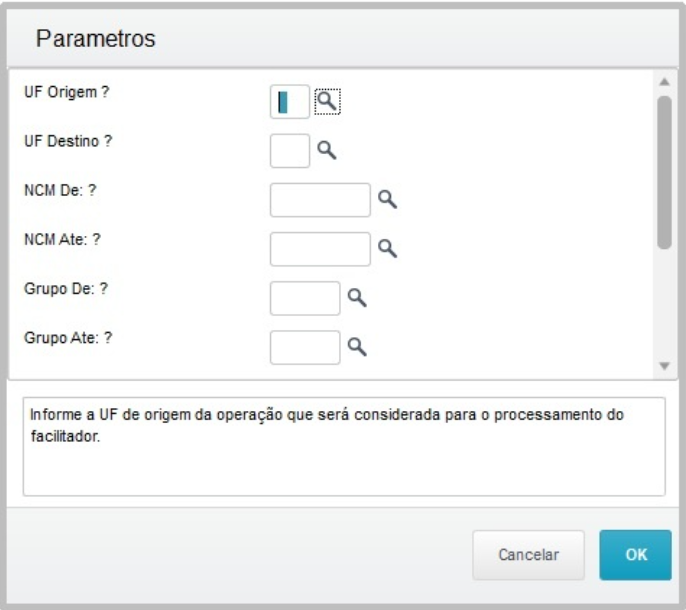Image resolution: width=686 pixels, height=610 pixels.
Task: Click the scrollbar up arrow
Action: [x=664, y=81]
